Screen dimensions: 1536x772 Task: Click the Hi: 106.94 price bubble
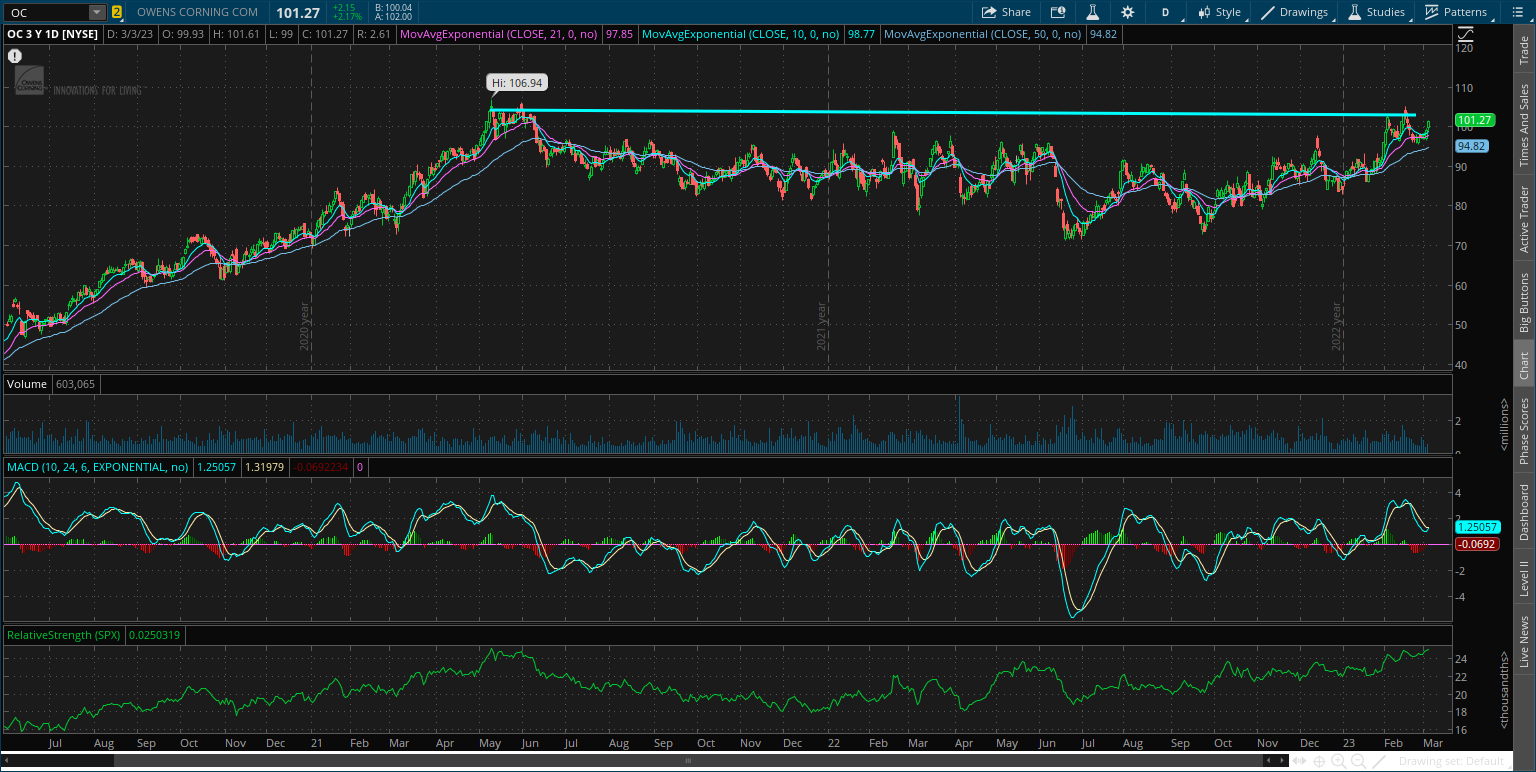(517, 83)
